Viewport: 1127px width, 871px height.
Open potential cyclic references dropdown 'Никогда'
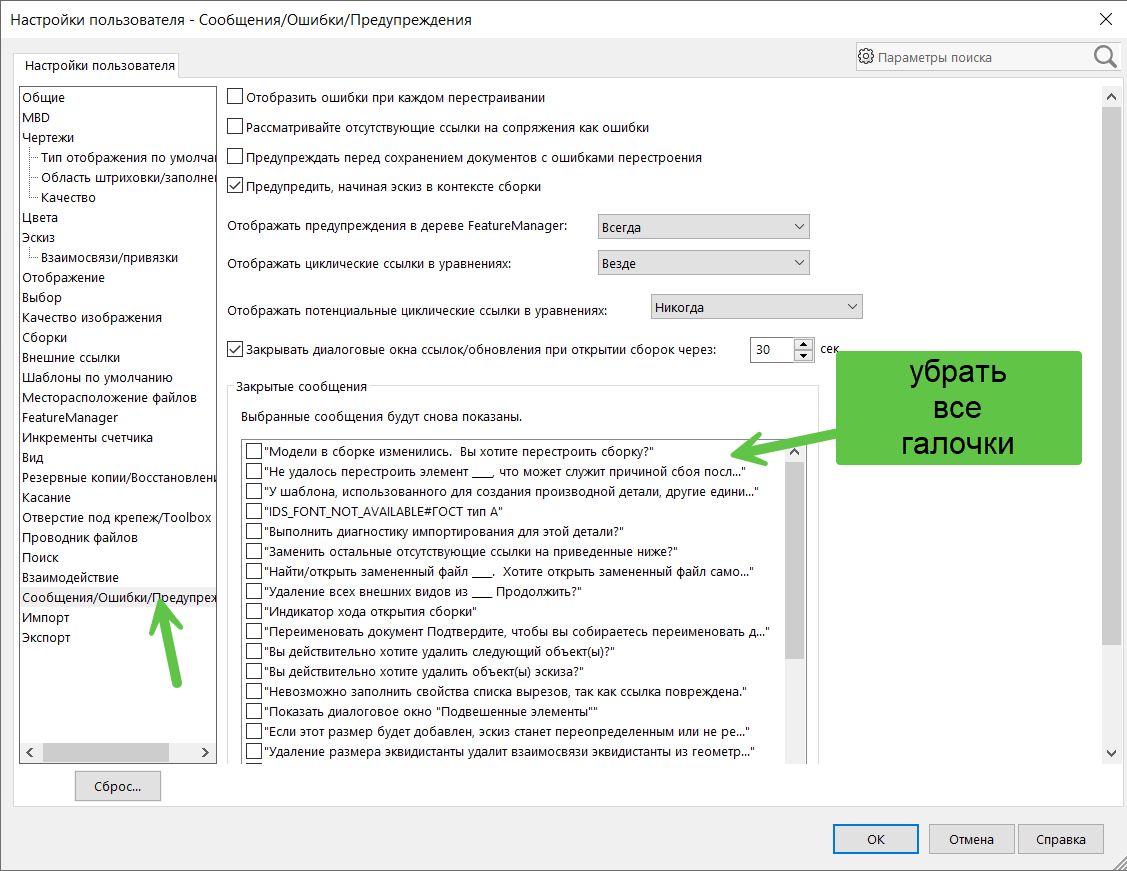757,307
